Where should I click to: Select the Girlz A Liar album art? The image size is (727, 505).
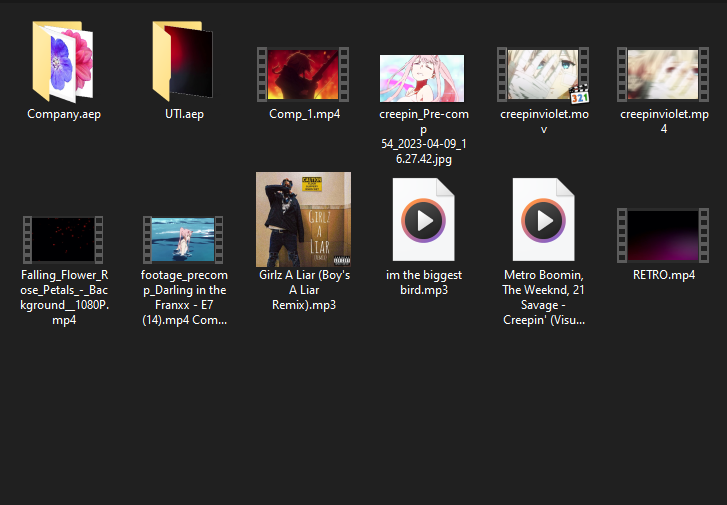click(303, 219)
